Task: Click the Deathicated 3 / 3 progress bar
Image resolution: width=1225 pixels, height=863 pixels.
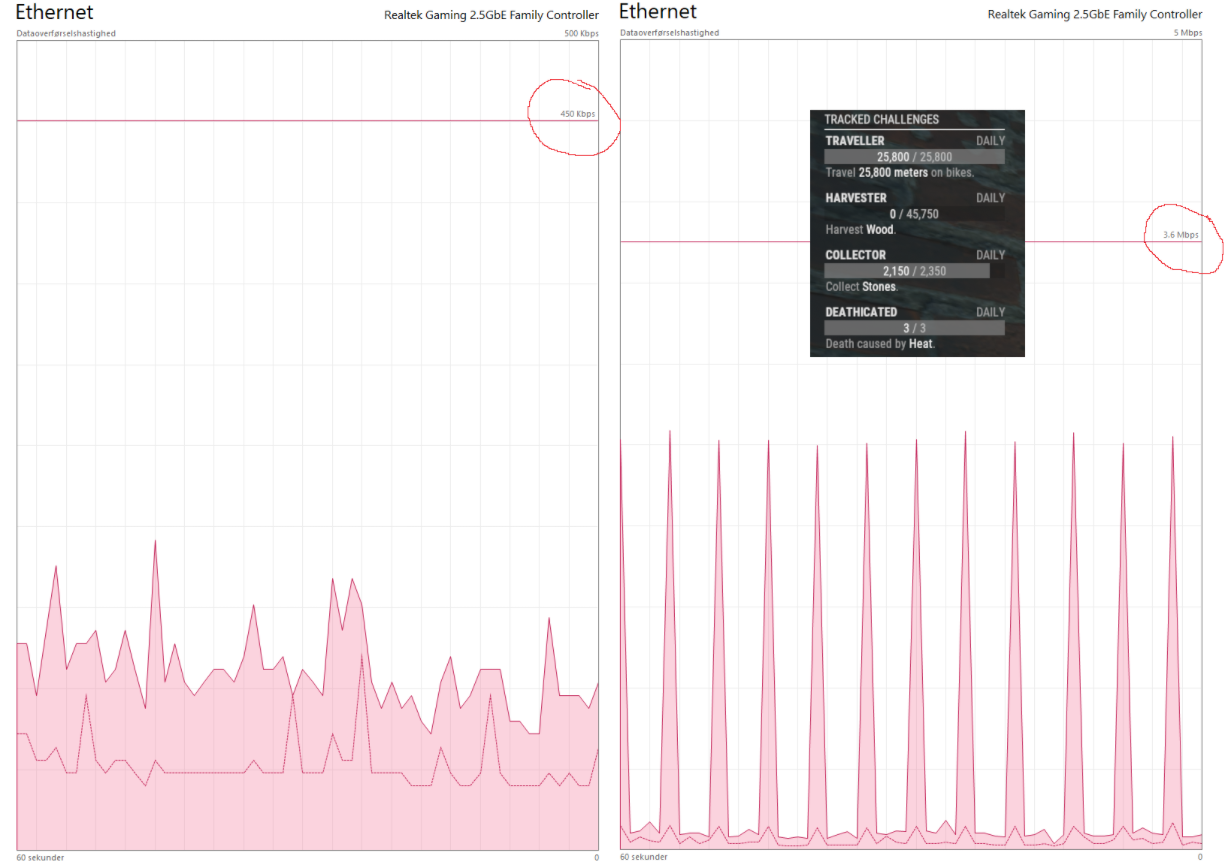Action: point(914,328)
